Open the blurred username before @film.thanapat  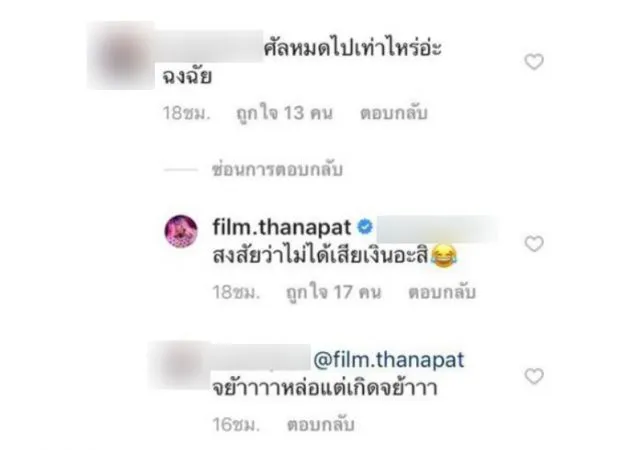tap(260, 358)
